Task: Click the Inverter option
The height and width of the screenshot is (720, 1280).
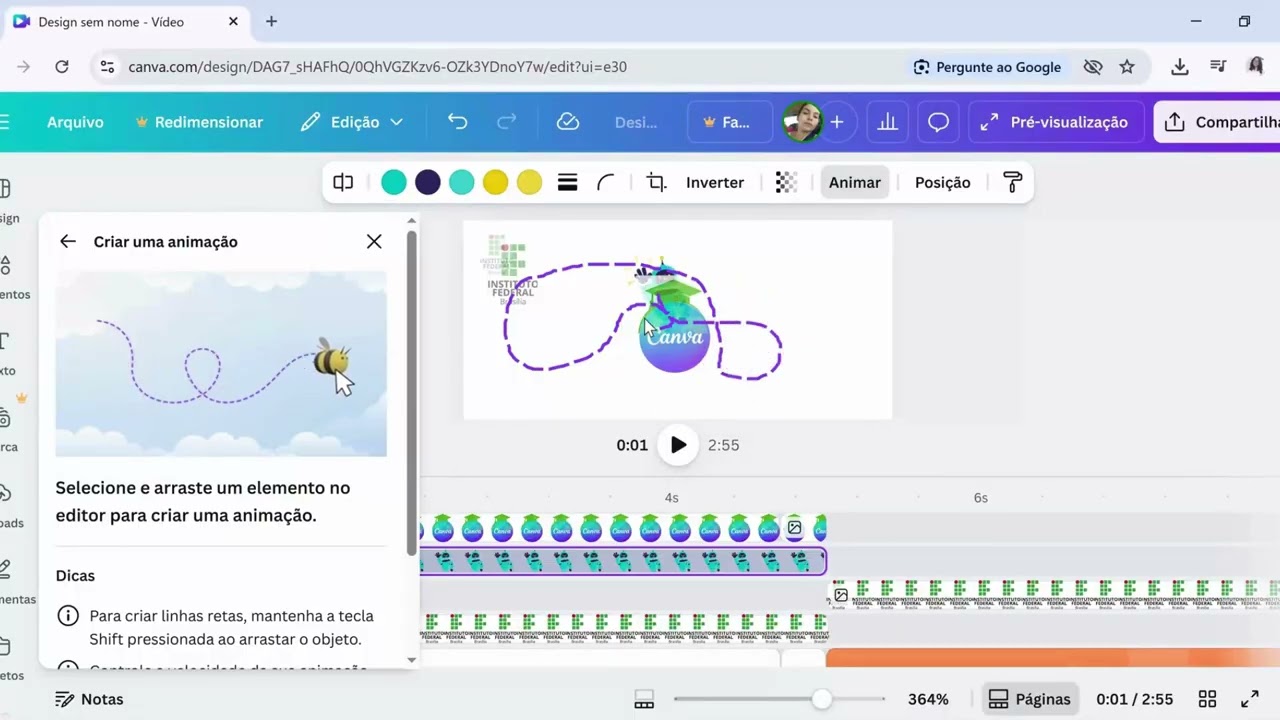Action: click(715, 182)
